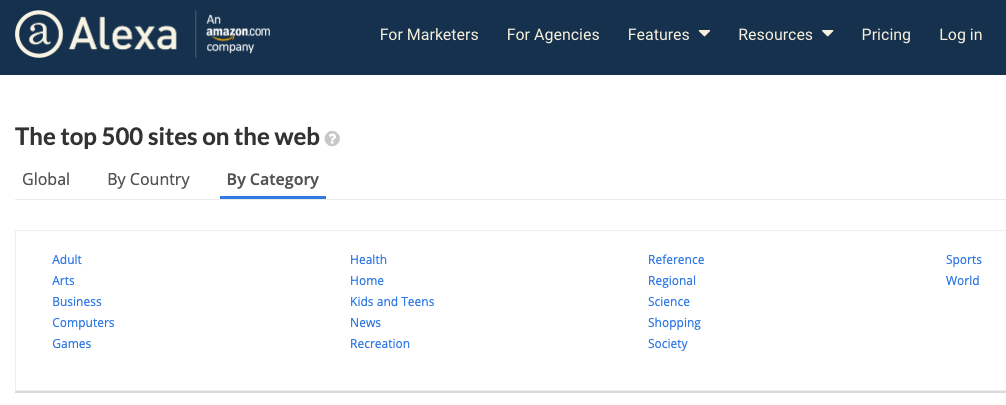Open the Kids and Teens category
Viewport: 1006px width, 405px height.
point(392,302)
